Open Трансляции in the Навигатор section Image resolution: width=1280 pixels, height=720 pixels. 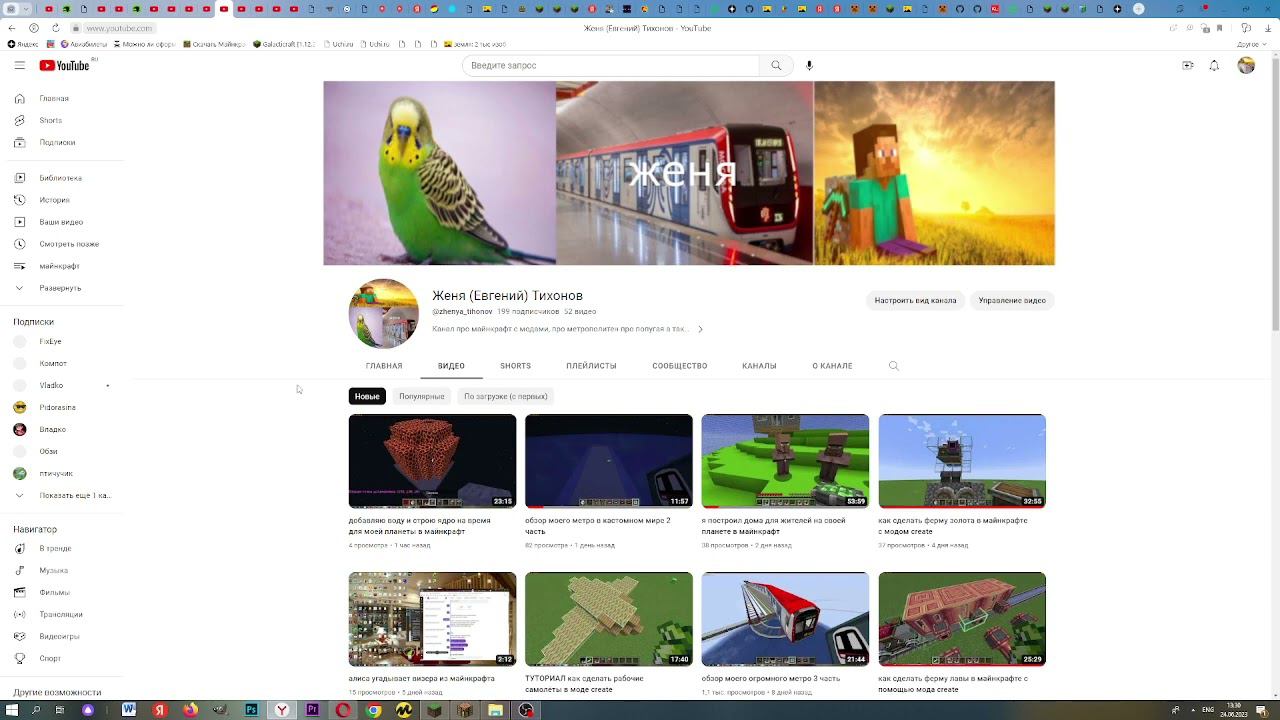[x=62, y=614]
